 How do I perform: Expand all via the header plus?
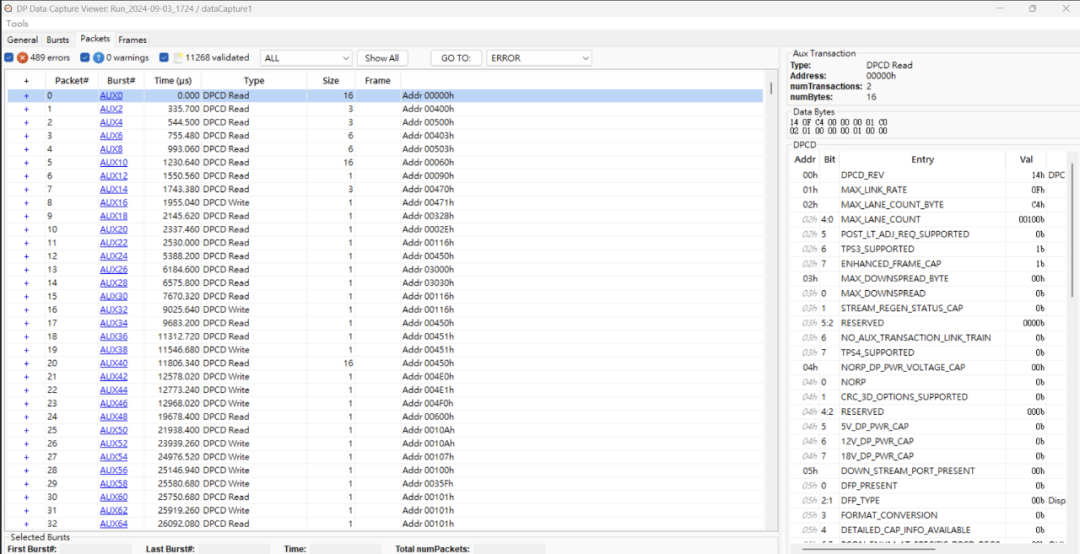pos(26,81)
